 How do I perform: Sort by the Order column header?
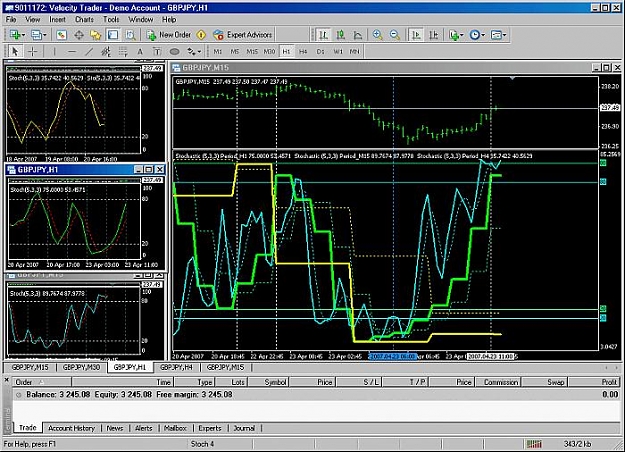41,382
